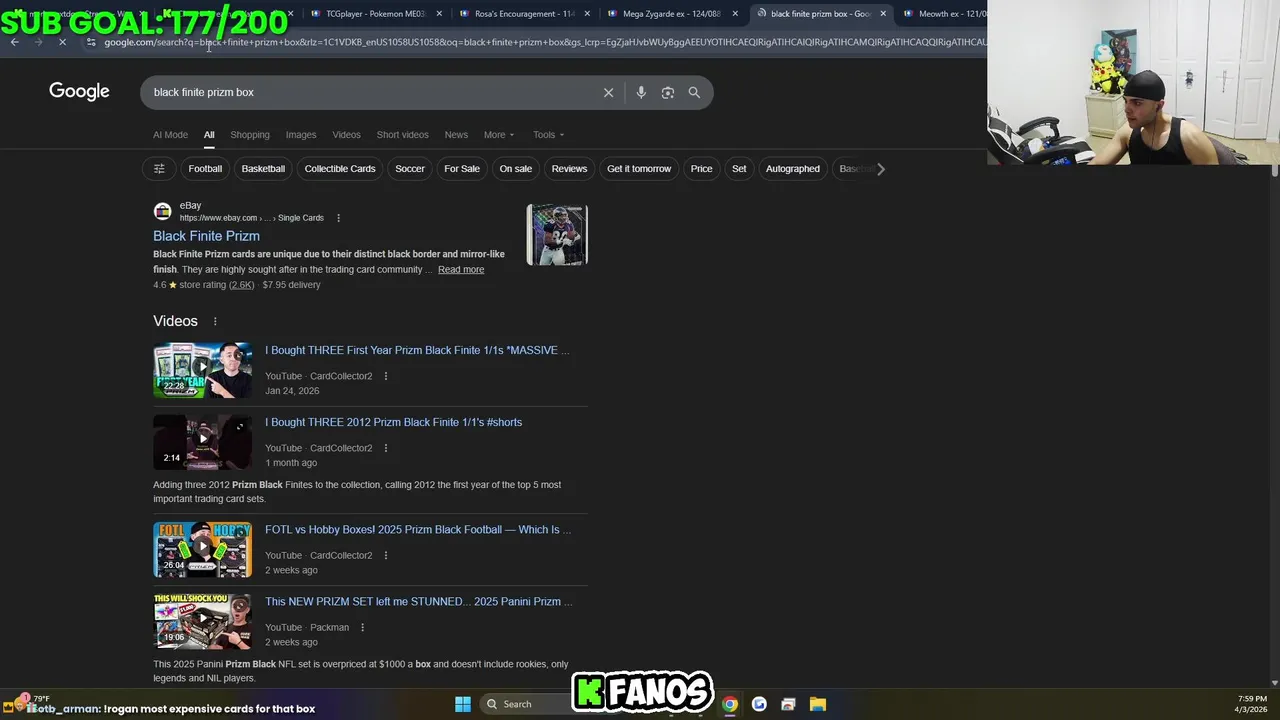The width and height of the screenshot is (1280, 720).
Task: Apply the Autographed filter chip
Action: tap(793, 169)
